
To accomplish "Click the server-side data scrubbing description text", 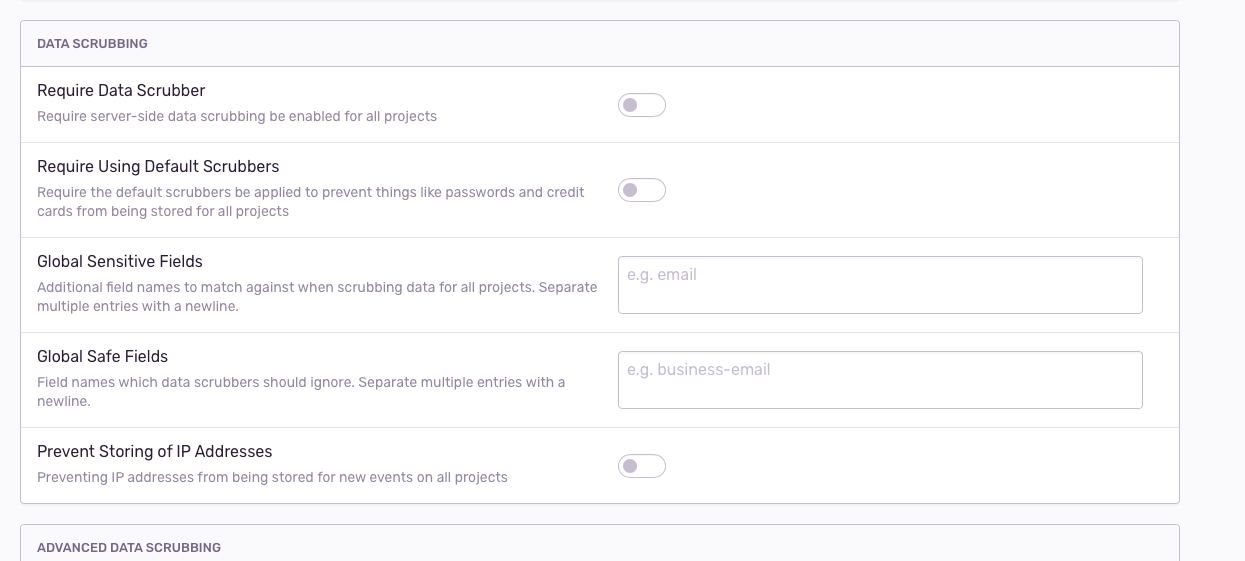I will point(237,116).
